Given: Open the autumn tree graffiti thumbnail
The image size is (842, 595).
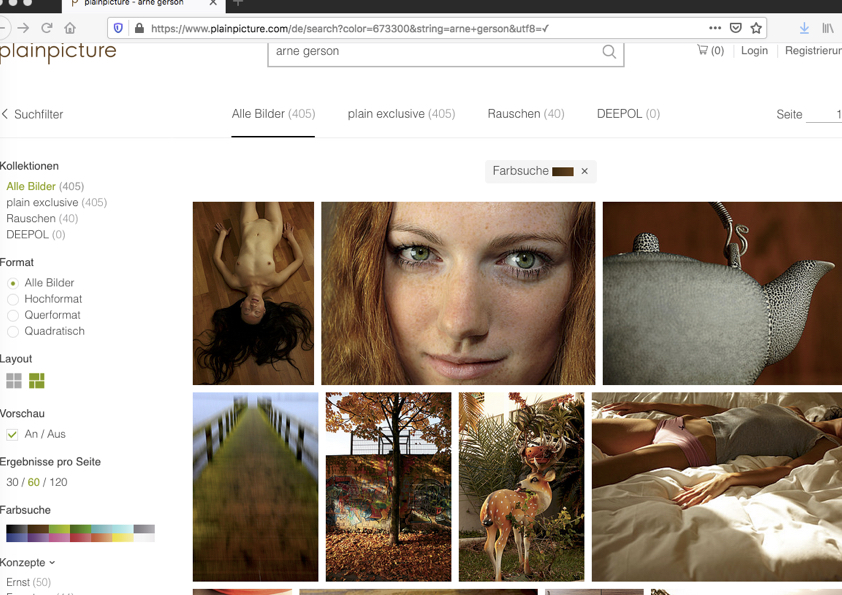Looking at the screenshot, I should 388,487.
